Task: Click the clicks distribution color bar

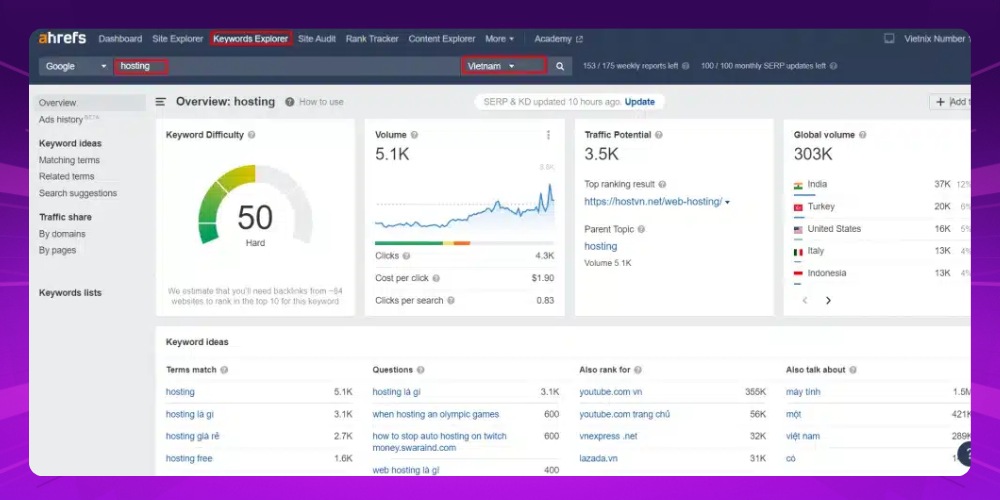Action: click(x=464, y=243)
